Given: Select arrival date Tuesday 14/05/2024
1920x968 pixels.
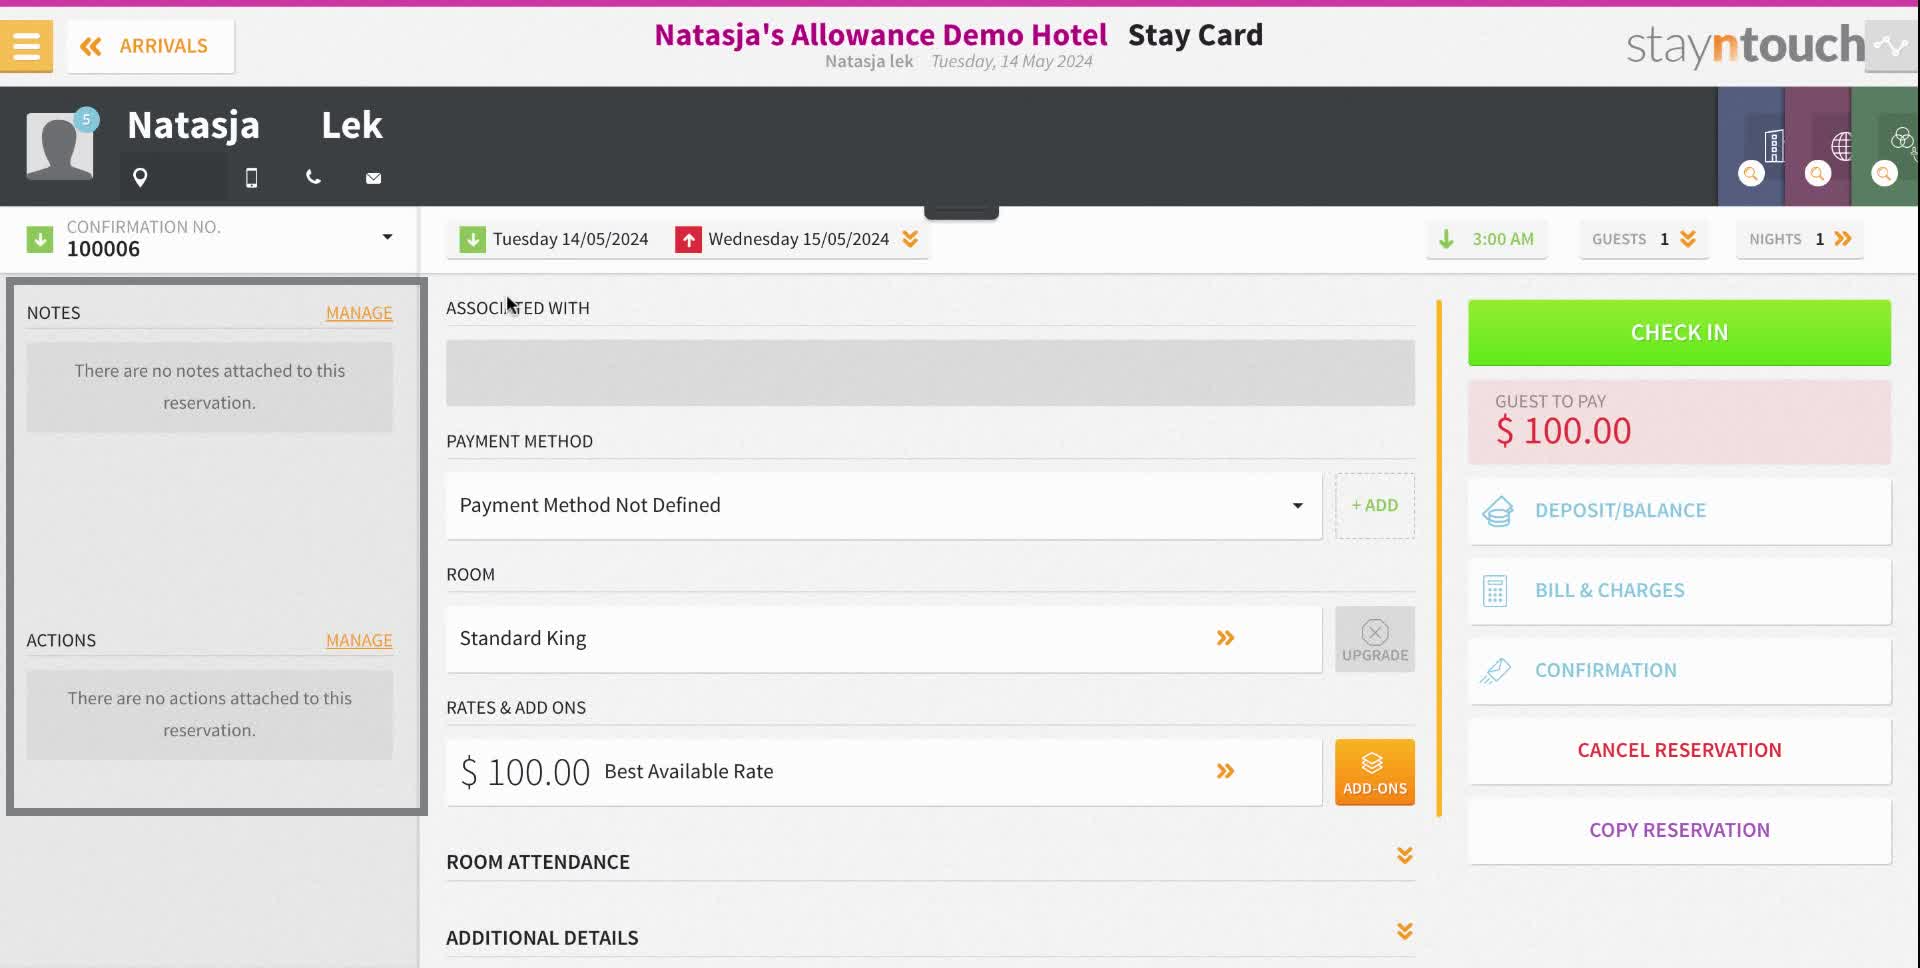Looking at the screenshot, I should pos(570,239).
